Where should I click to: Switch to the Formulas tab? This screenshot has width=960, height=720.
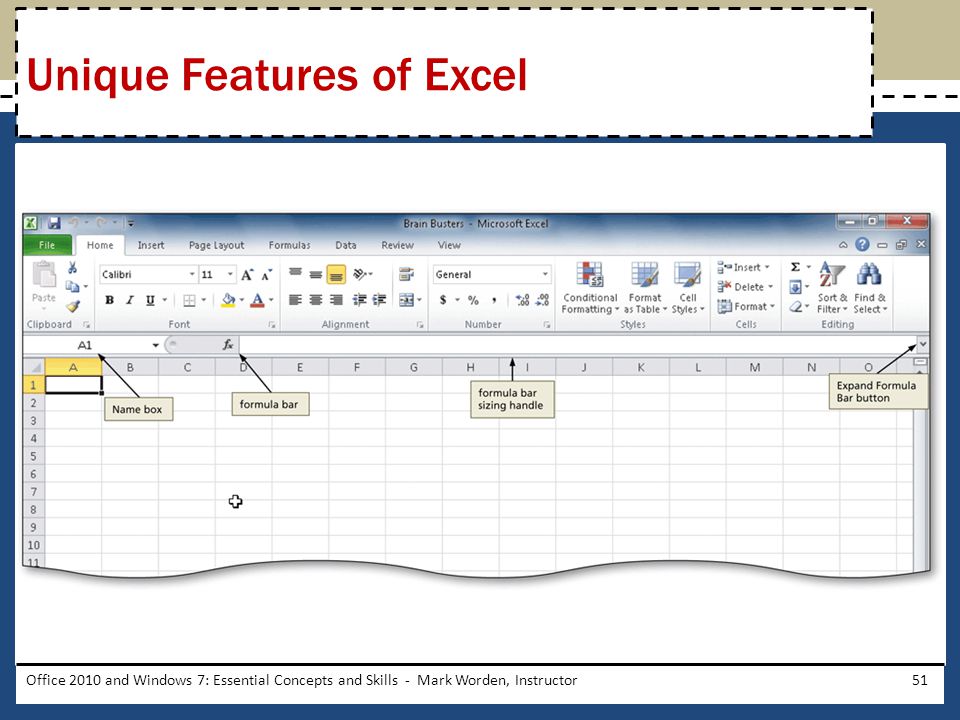289,245
